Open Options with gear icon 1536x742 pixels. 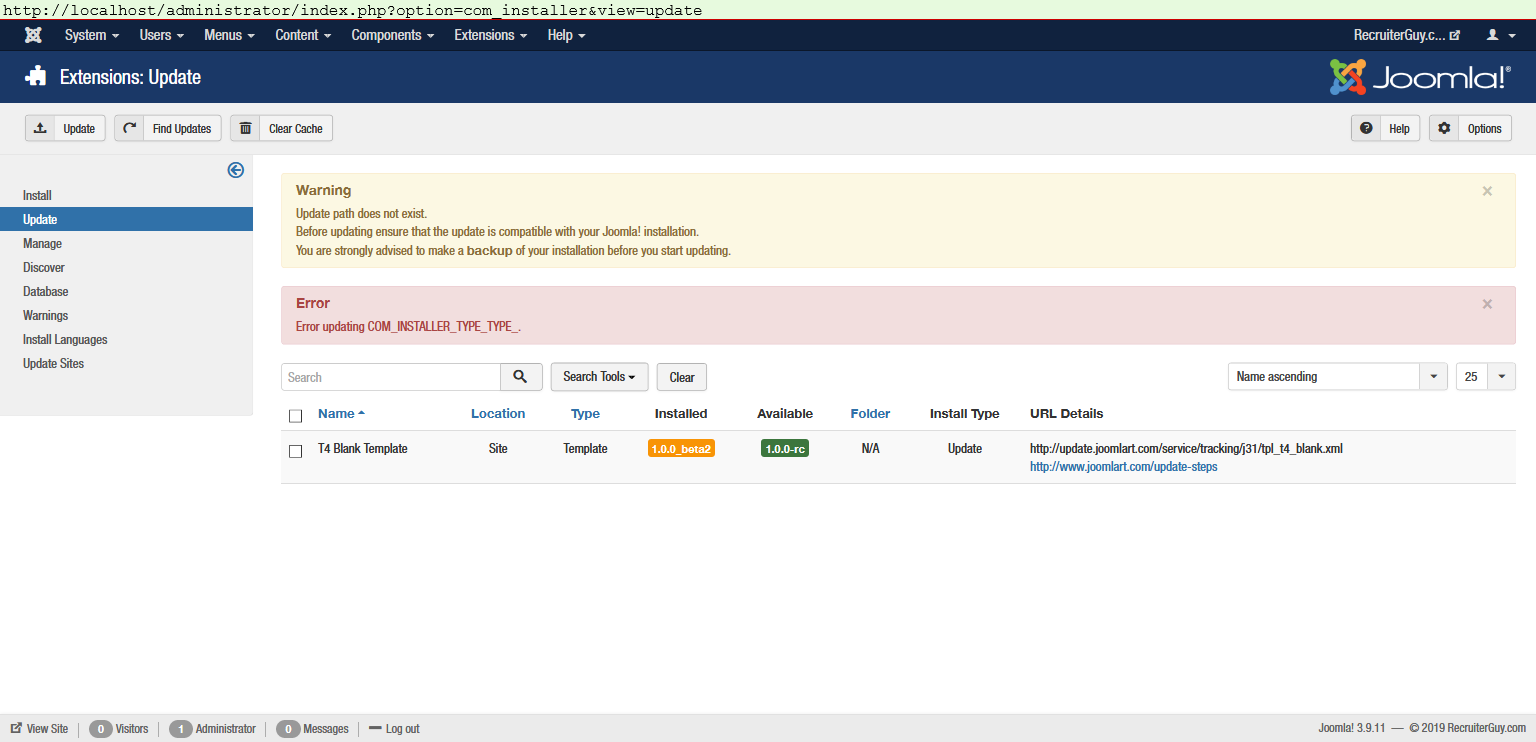[1470, 128]
